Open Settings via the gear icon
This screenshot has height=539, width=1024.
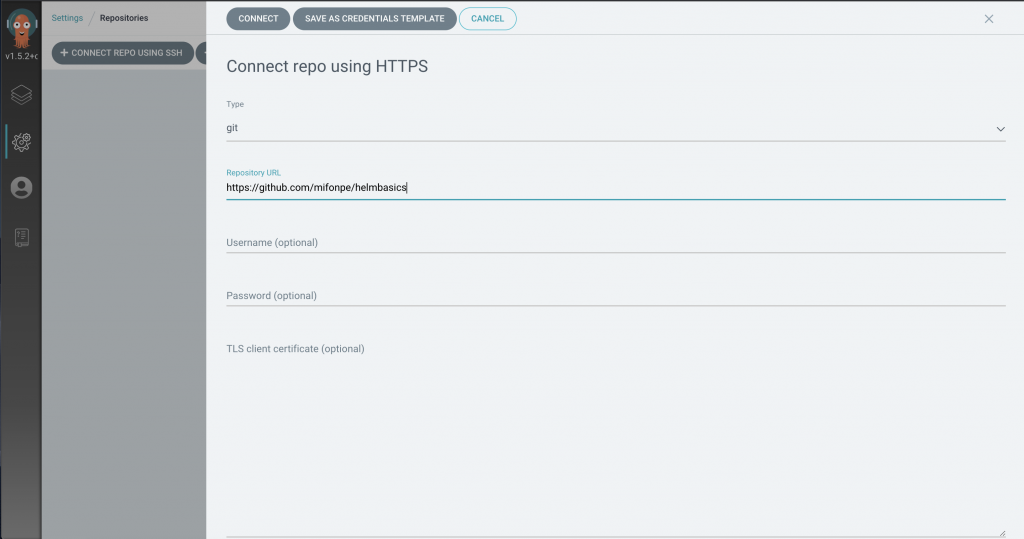coord(22,142)
